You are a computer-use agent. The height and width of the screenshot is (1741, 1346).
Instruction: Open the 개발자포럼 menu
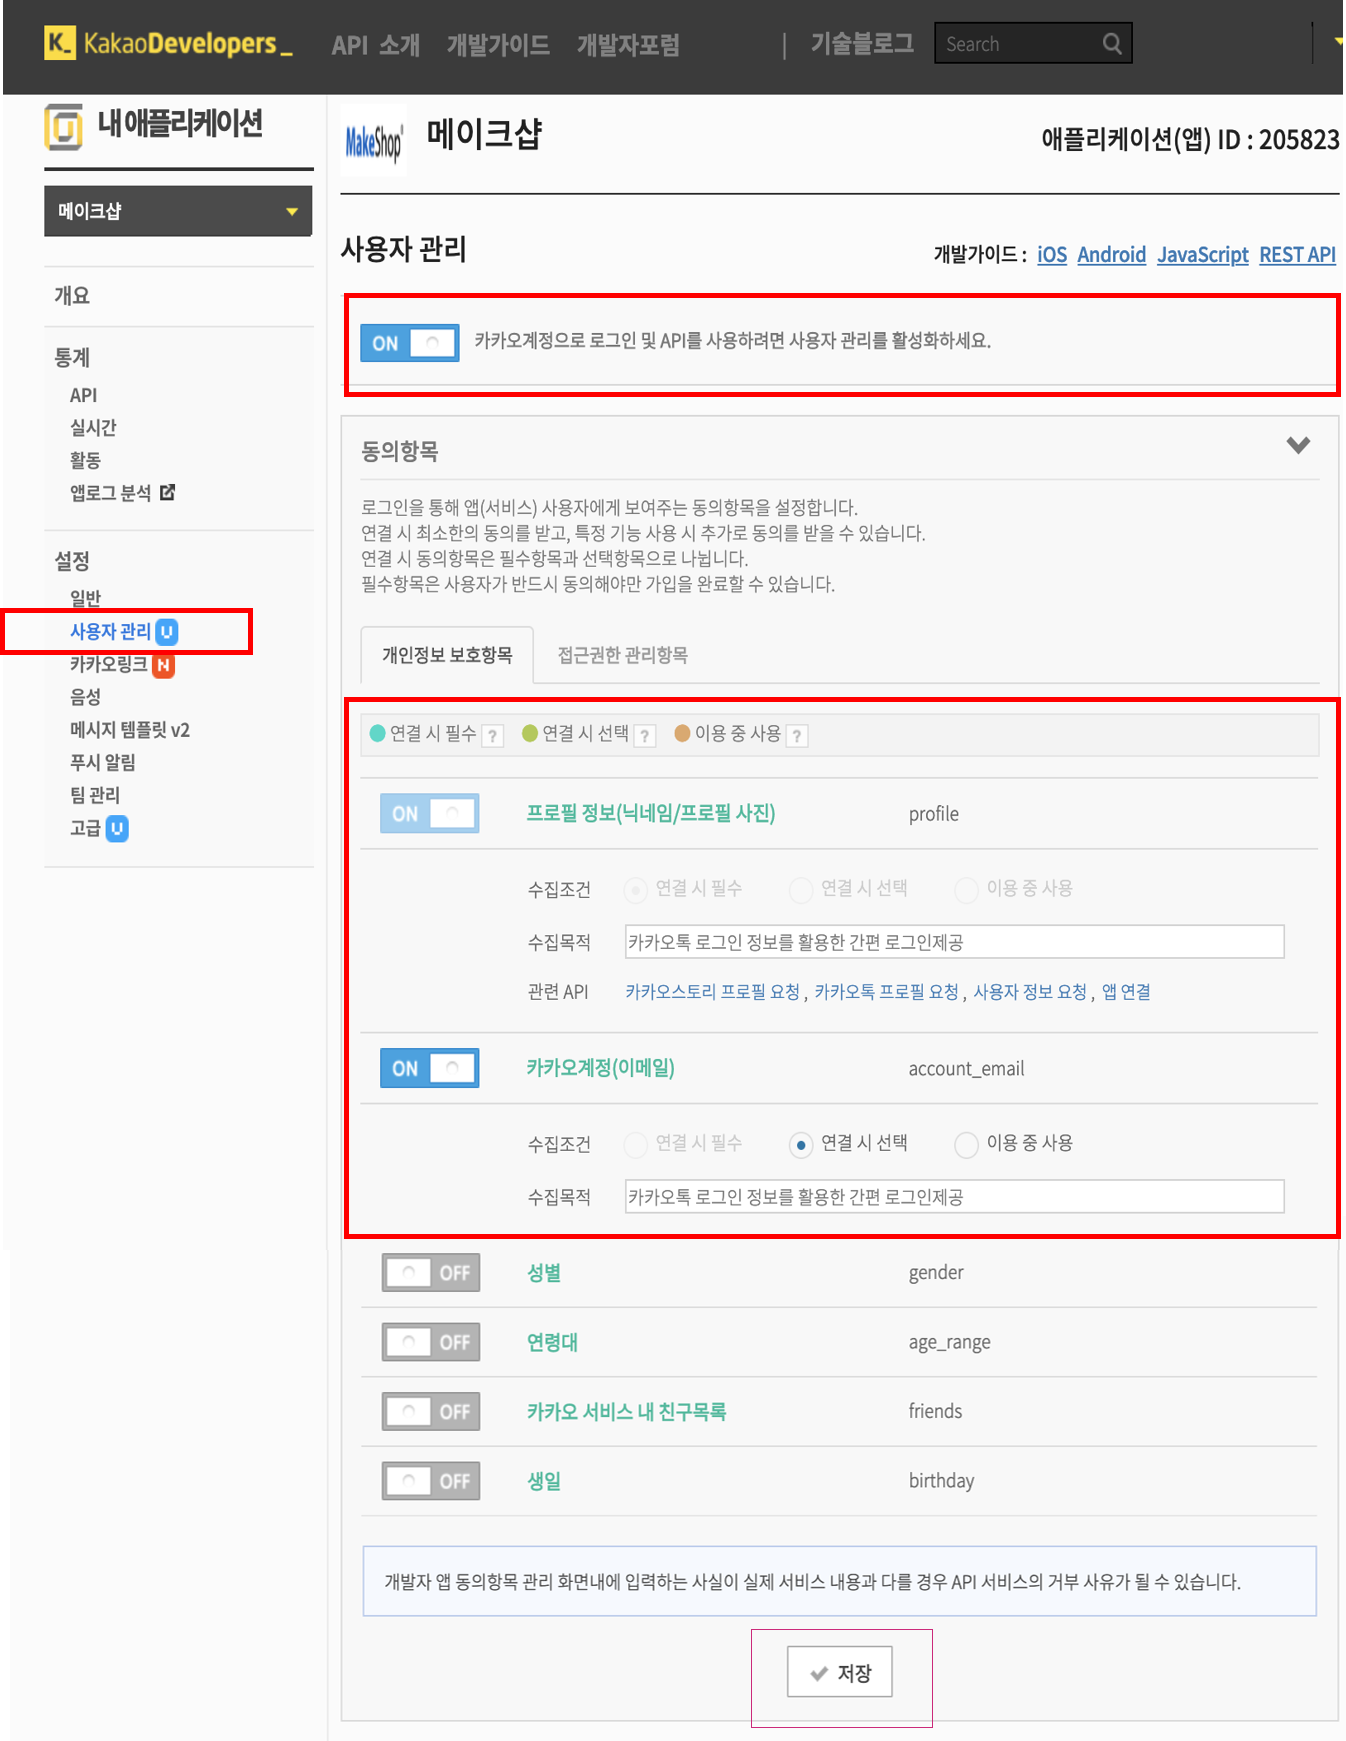click(628, 45)
